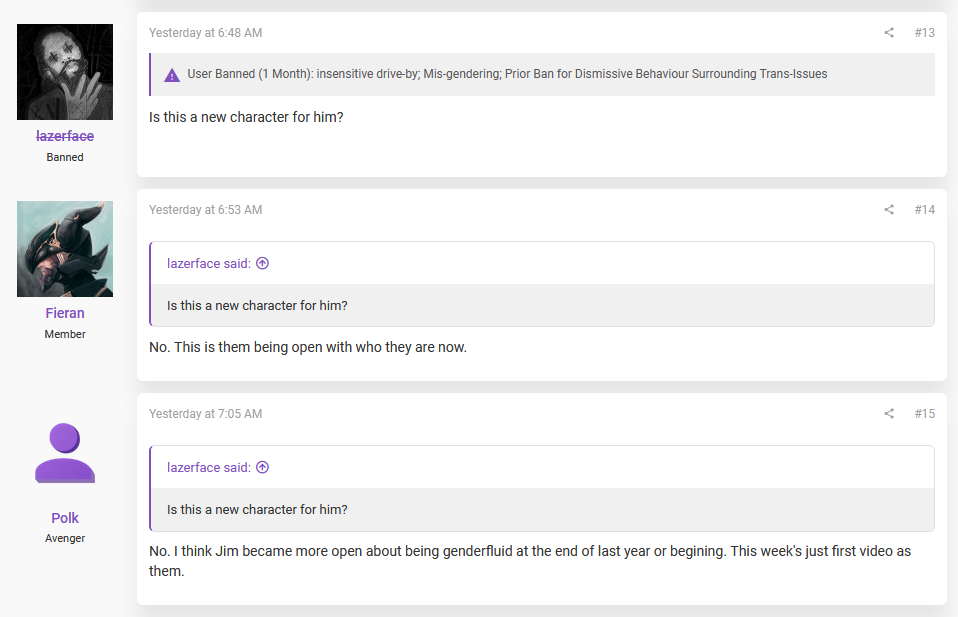The width and height of the screenshot is (958, 617).
Task: Click 'Banned' label under lazerface
Action: pyautogui.click(x=65, y=157)
